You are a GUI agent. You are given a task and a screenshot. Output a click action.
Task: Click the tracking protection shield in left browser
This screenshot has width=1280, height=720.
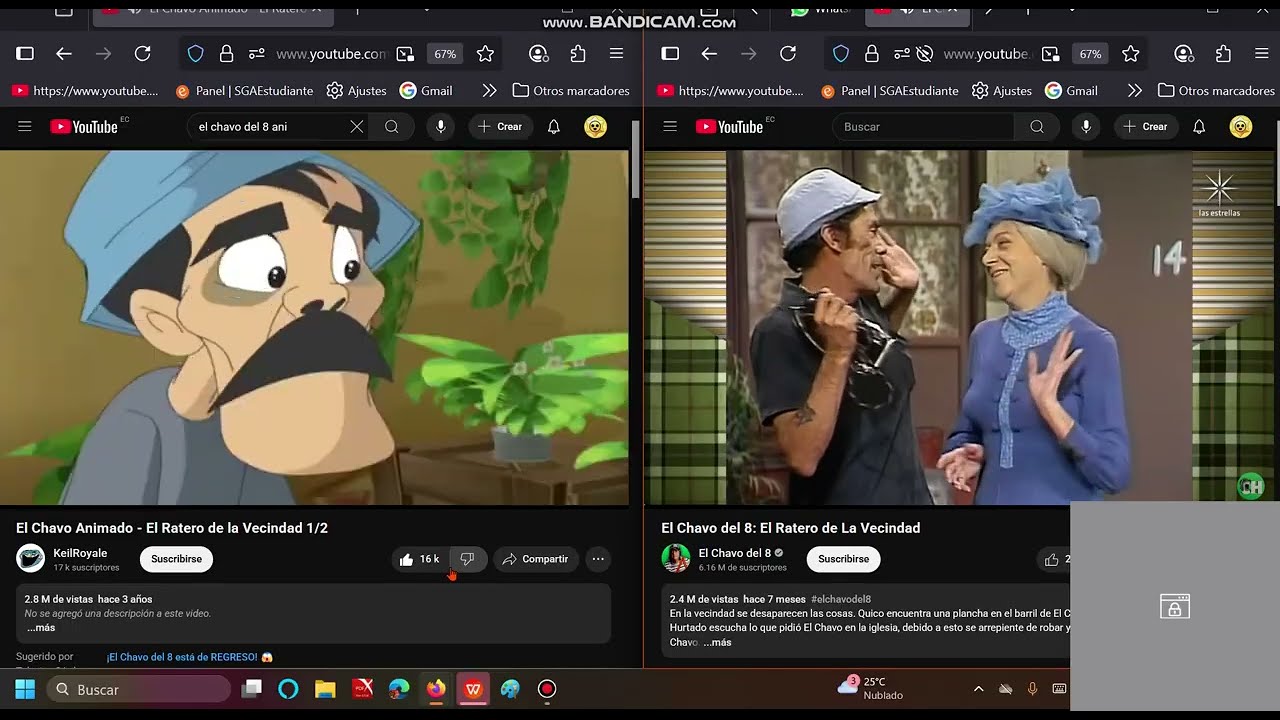[196, 54]
